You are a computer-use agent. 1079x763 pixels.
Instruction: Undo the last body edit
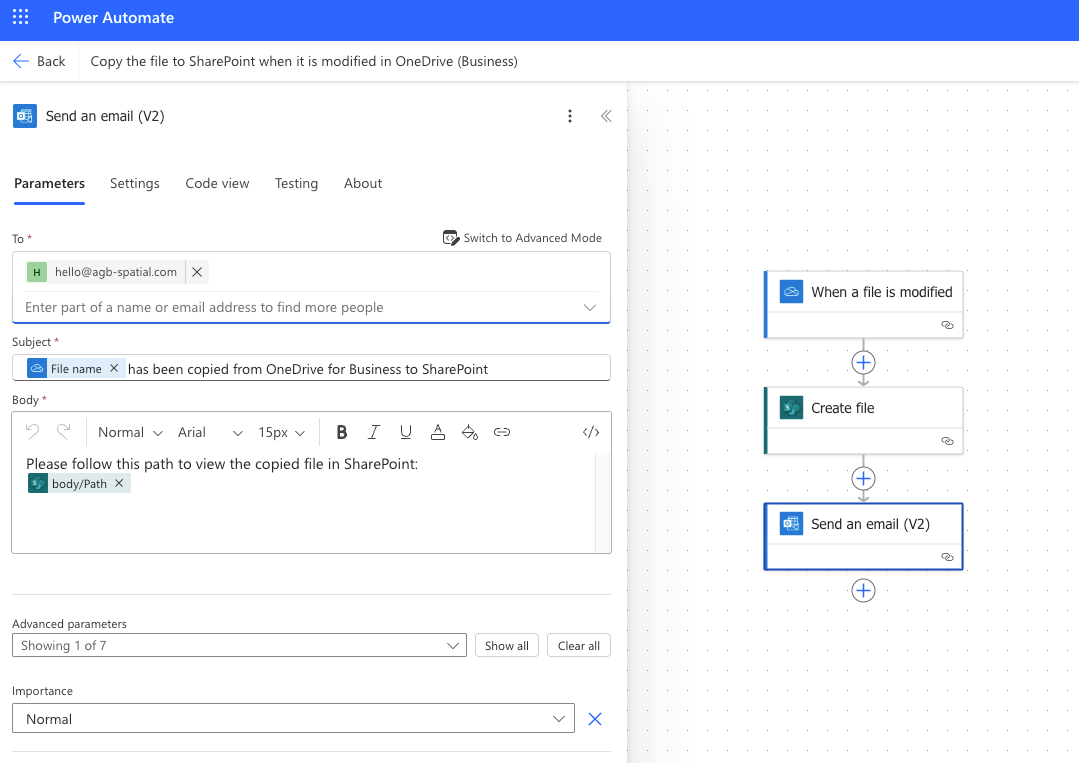click(32, 432)
